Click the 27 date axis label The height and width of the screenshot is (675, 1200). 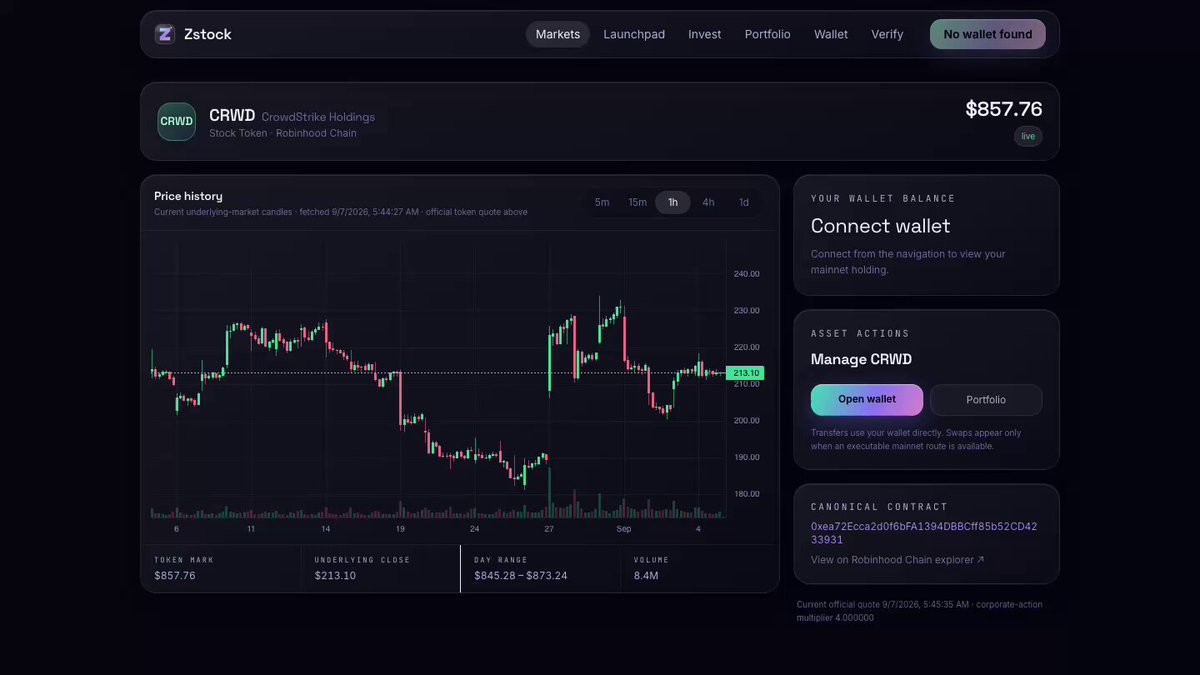tap(549, 528)
